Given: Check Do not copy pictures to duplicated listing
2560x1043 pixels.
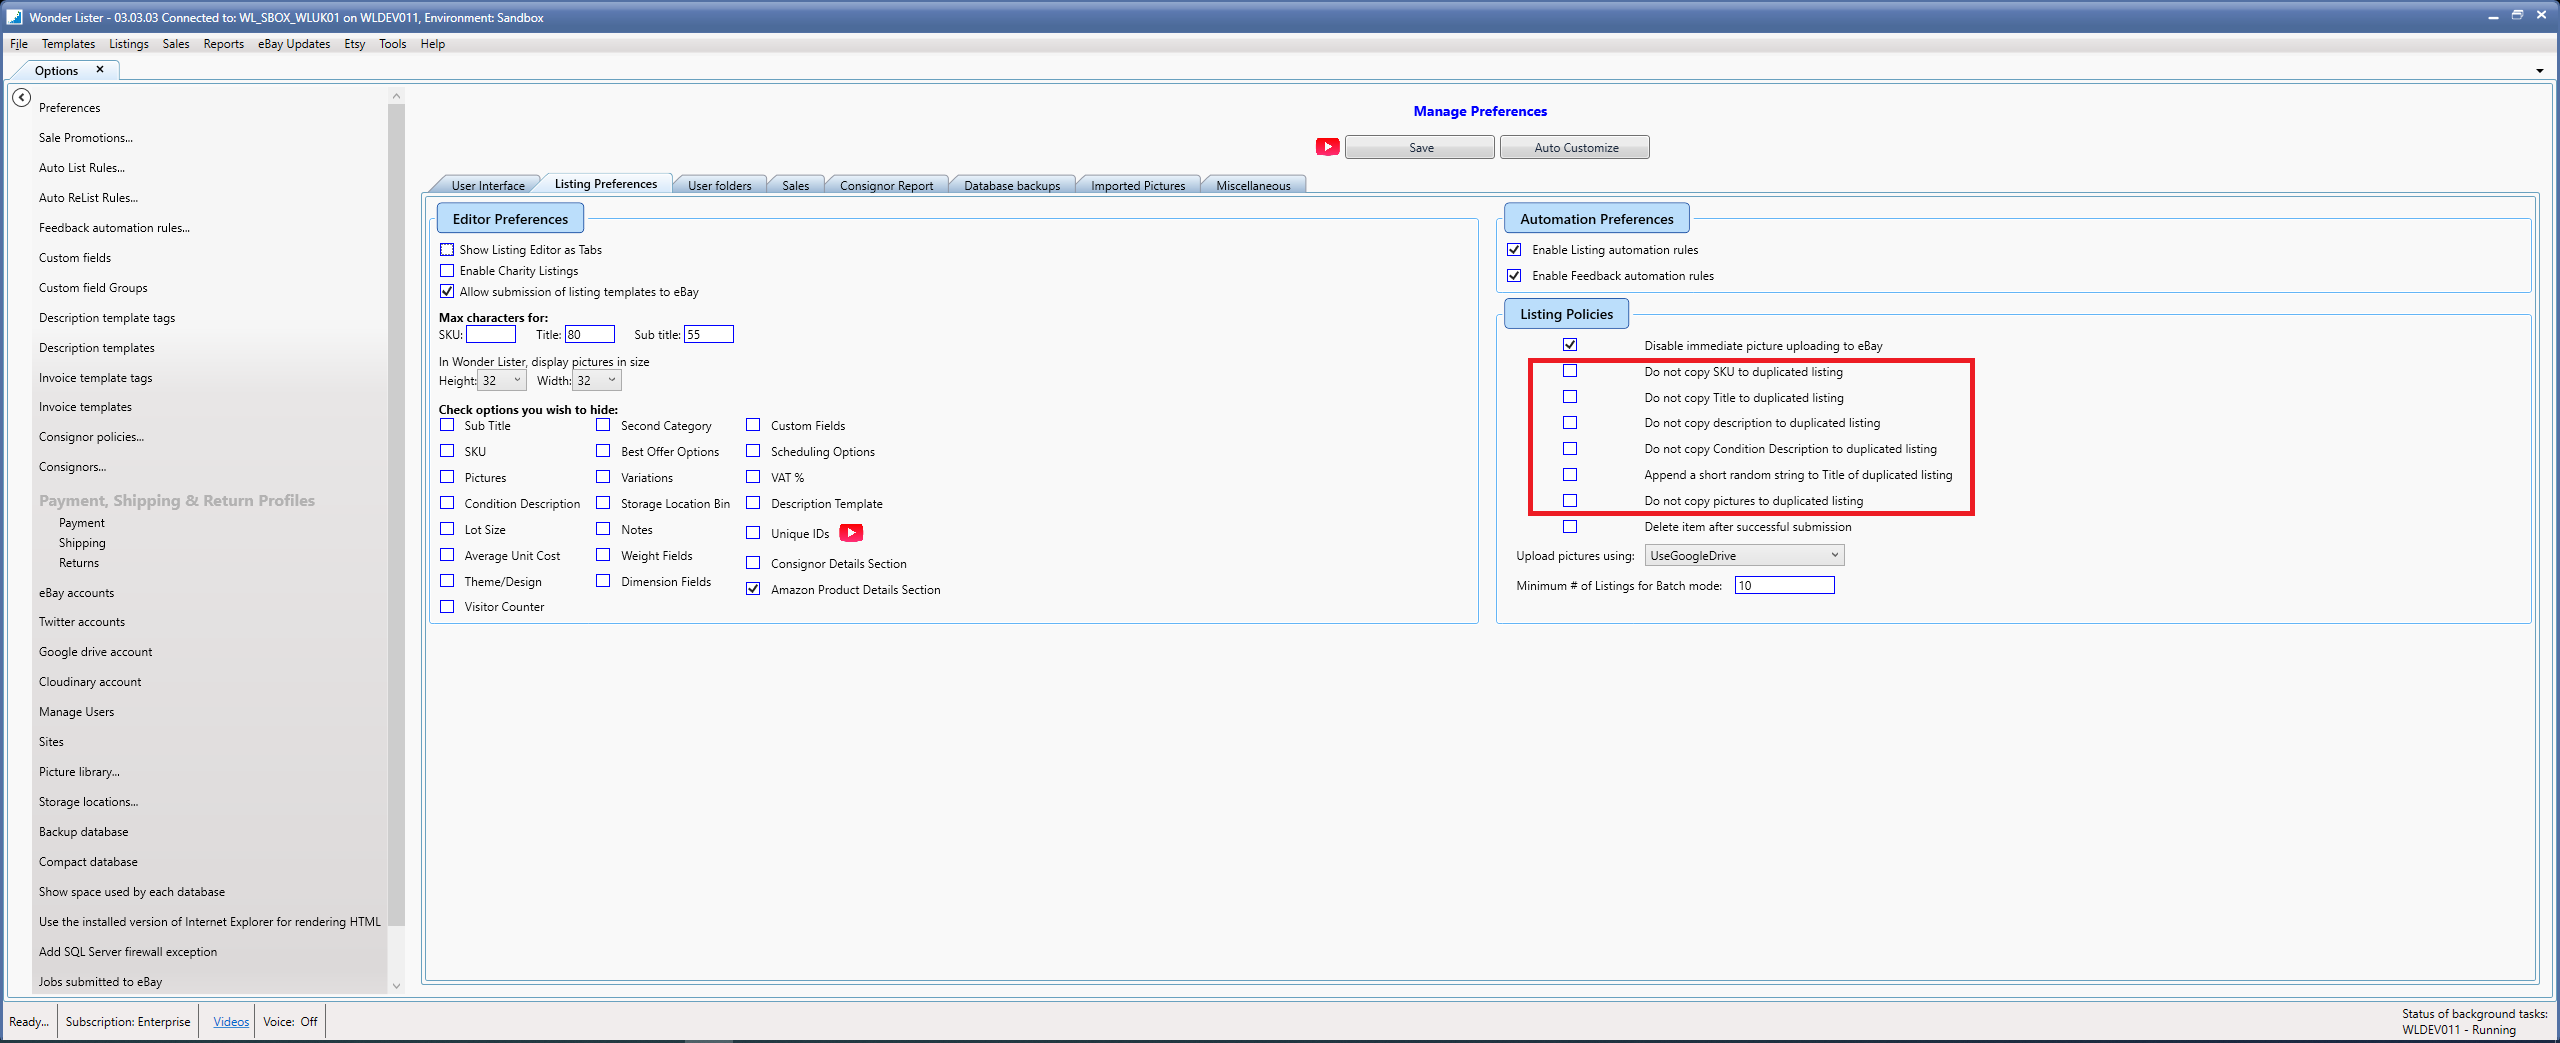Looking at the screenshot, I should (1570, 500).
